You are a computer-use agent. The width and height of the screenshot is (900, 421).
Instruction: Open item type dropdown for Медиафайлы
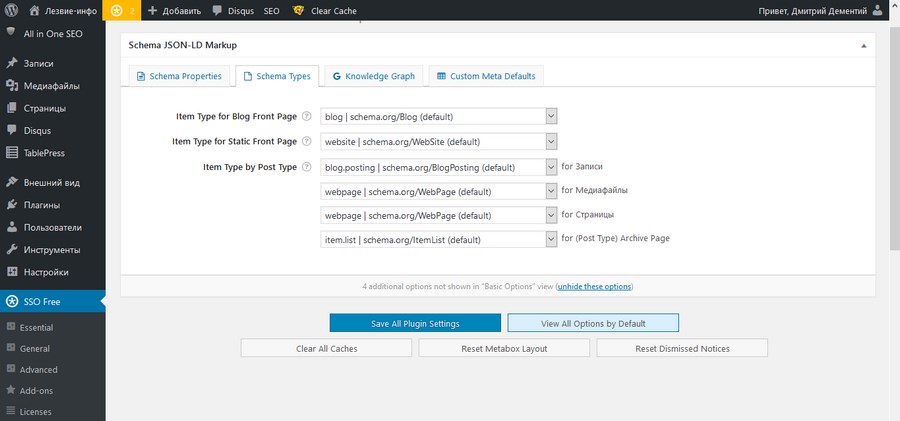point(439,191)
